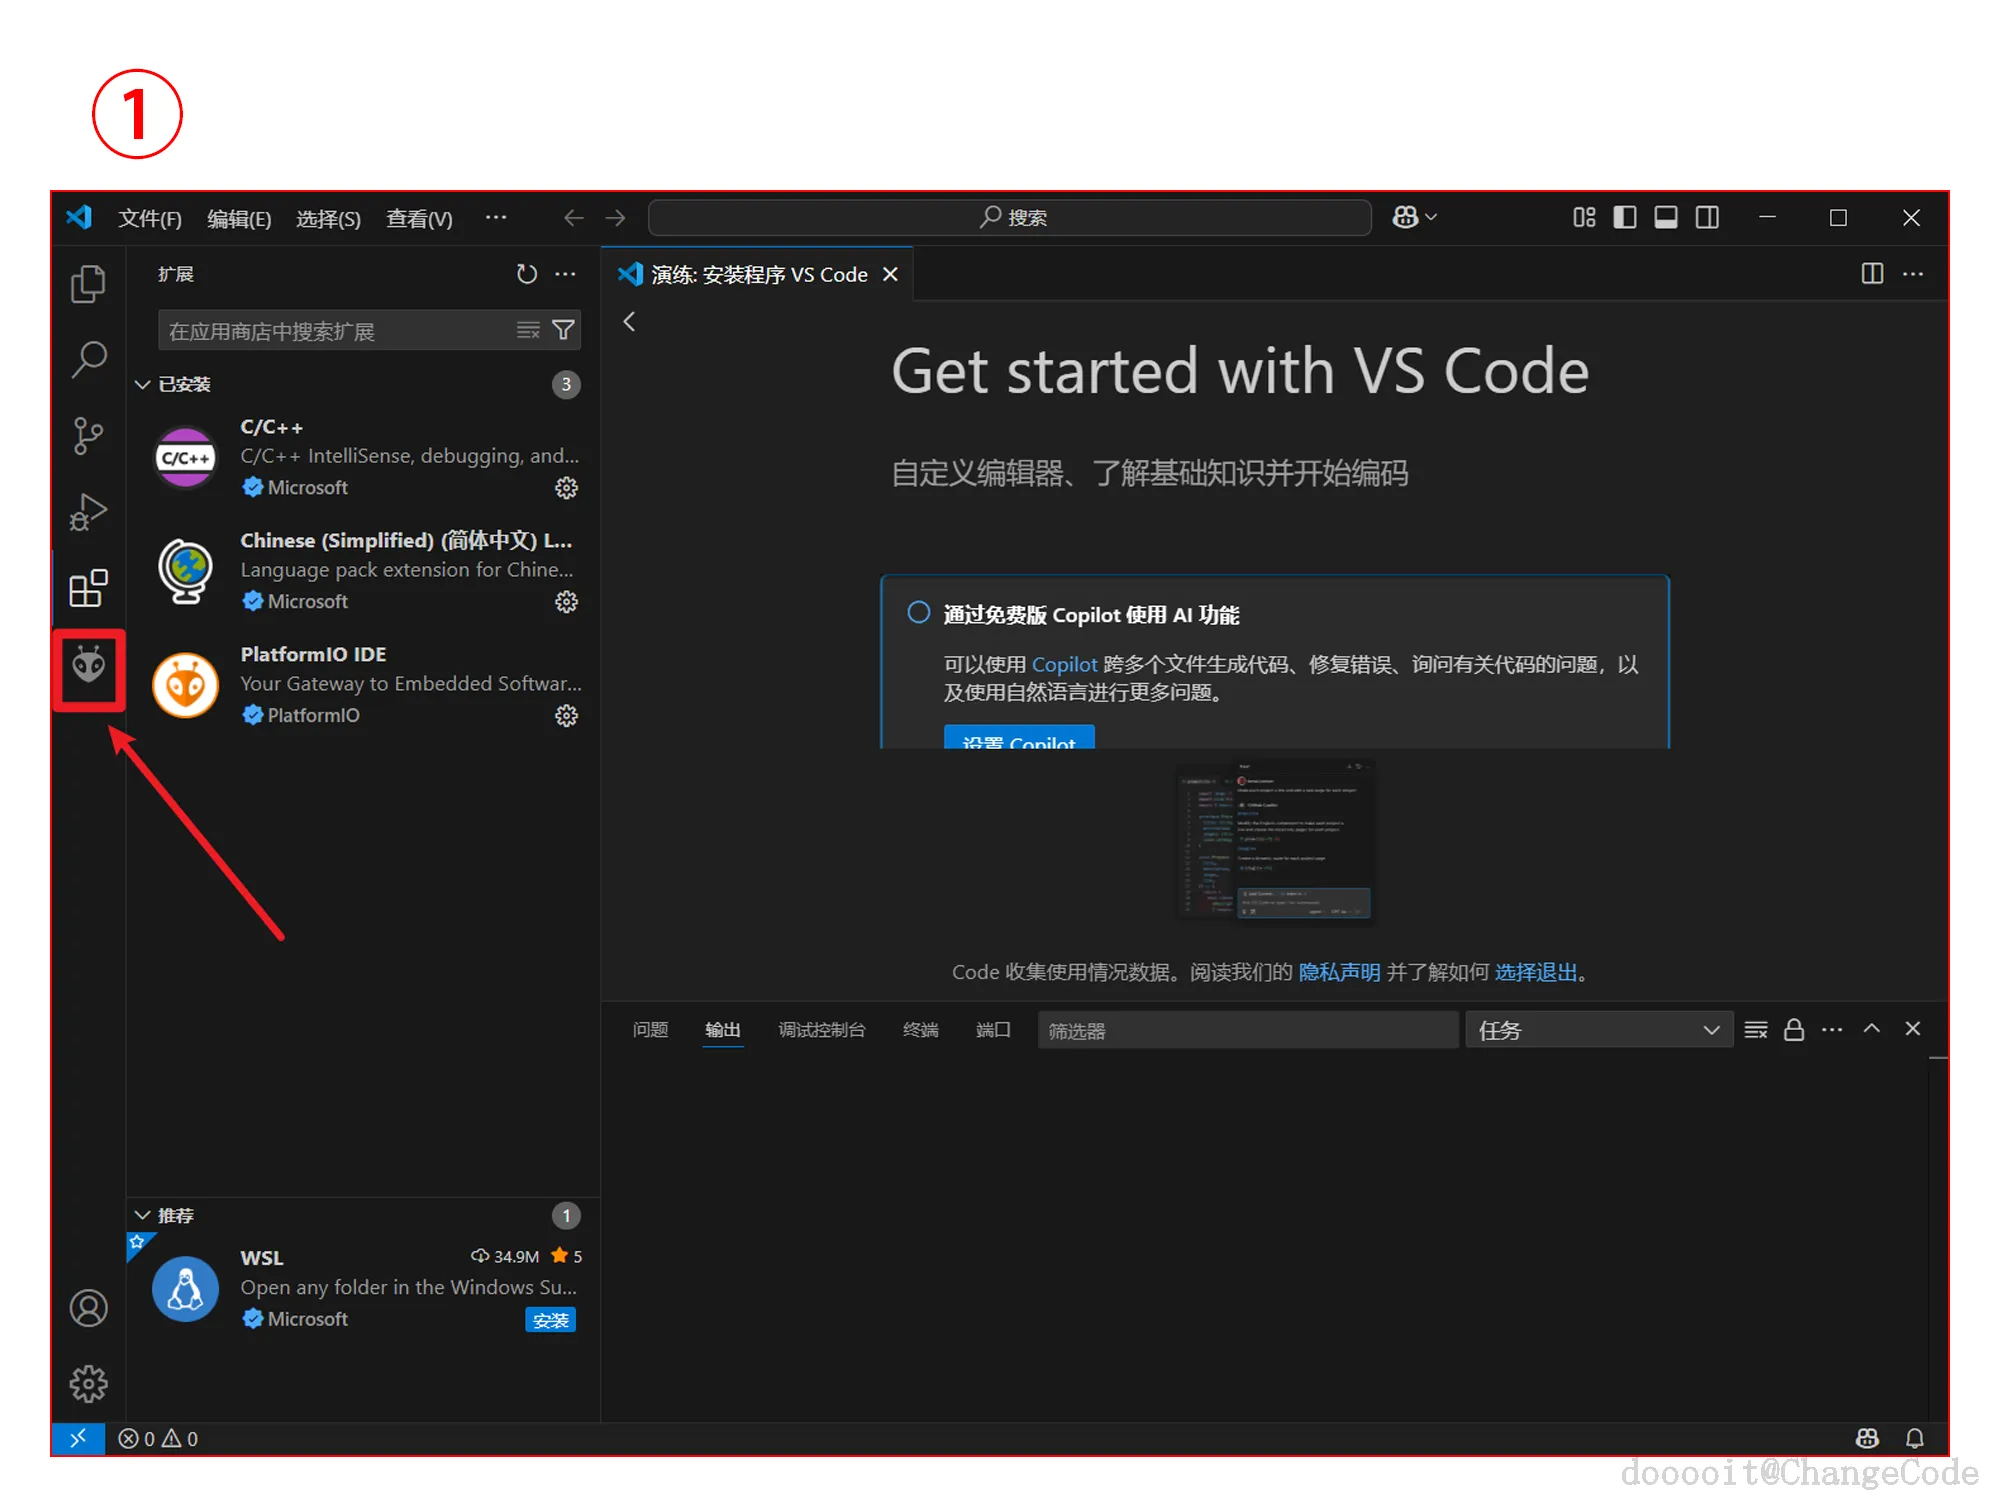Toggle the primary side bar layout icon

(x=1625, y=218)
